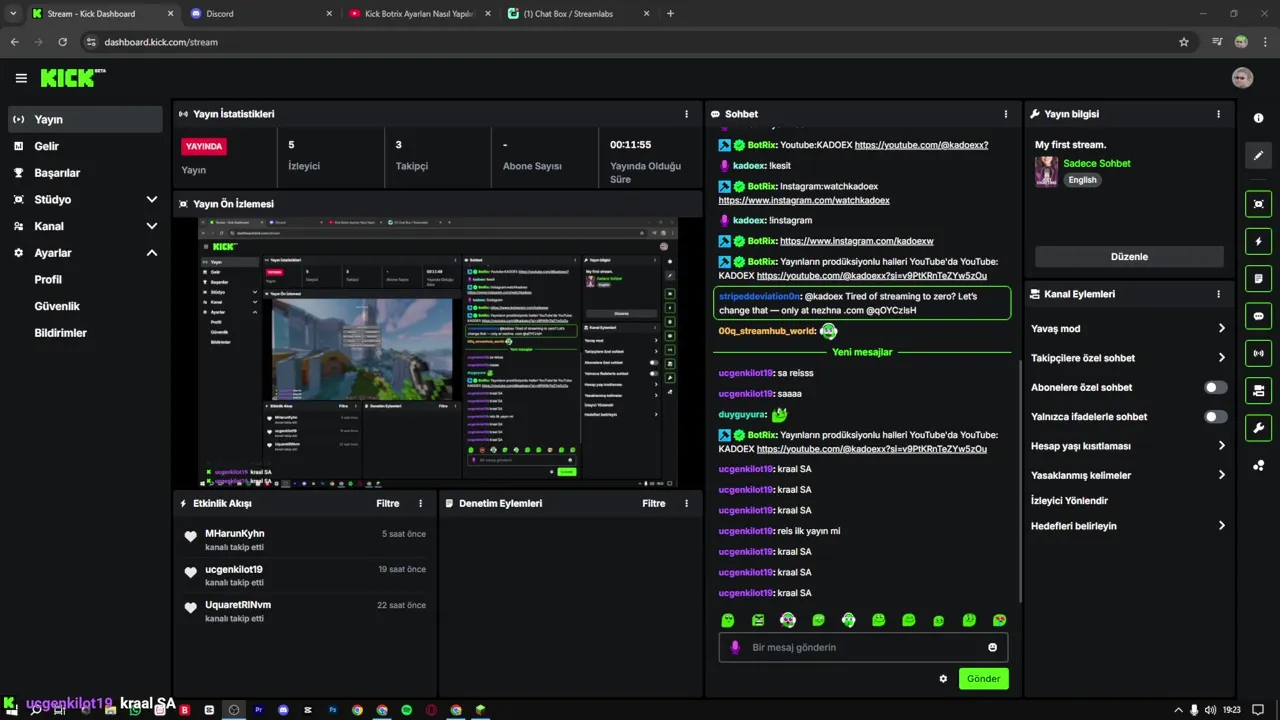The image size is (1280, 720).
Task: Open Filtre in Denetim Eylemleri panel
Action: click(x=654, y=503)
